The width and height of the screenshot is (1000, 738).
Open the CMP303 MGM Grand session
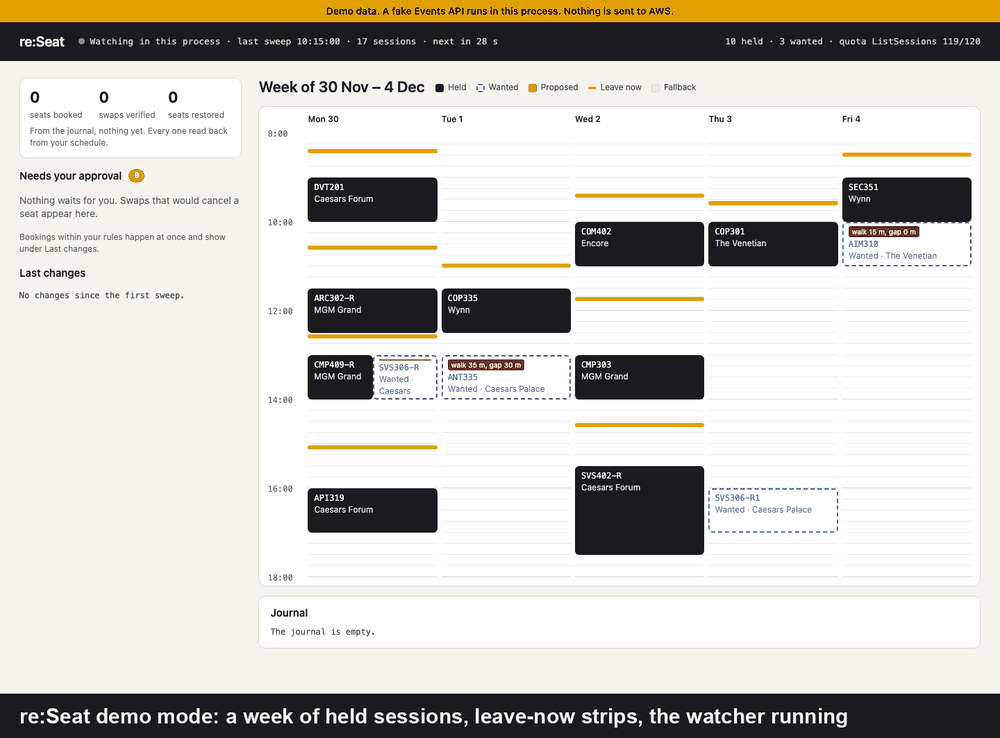(640, 378)
